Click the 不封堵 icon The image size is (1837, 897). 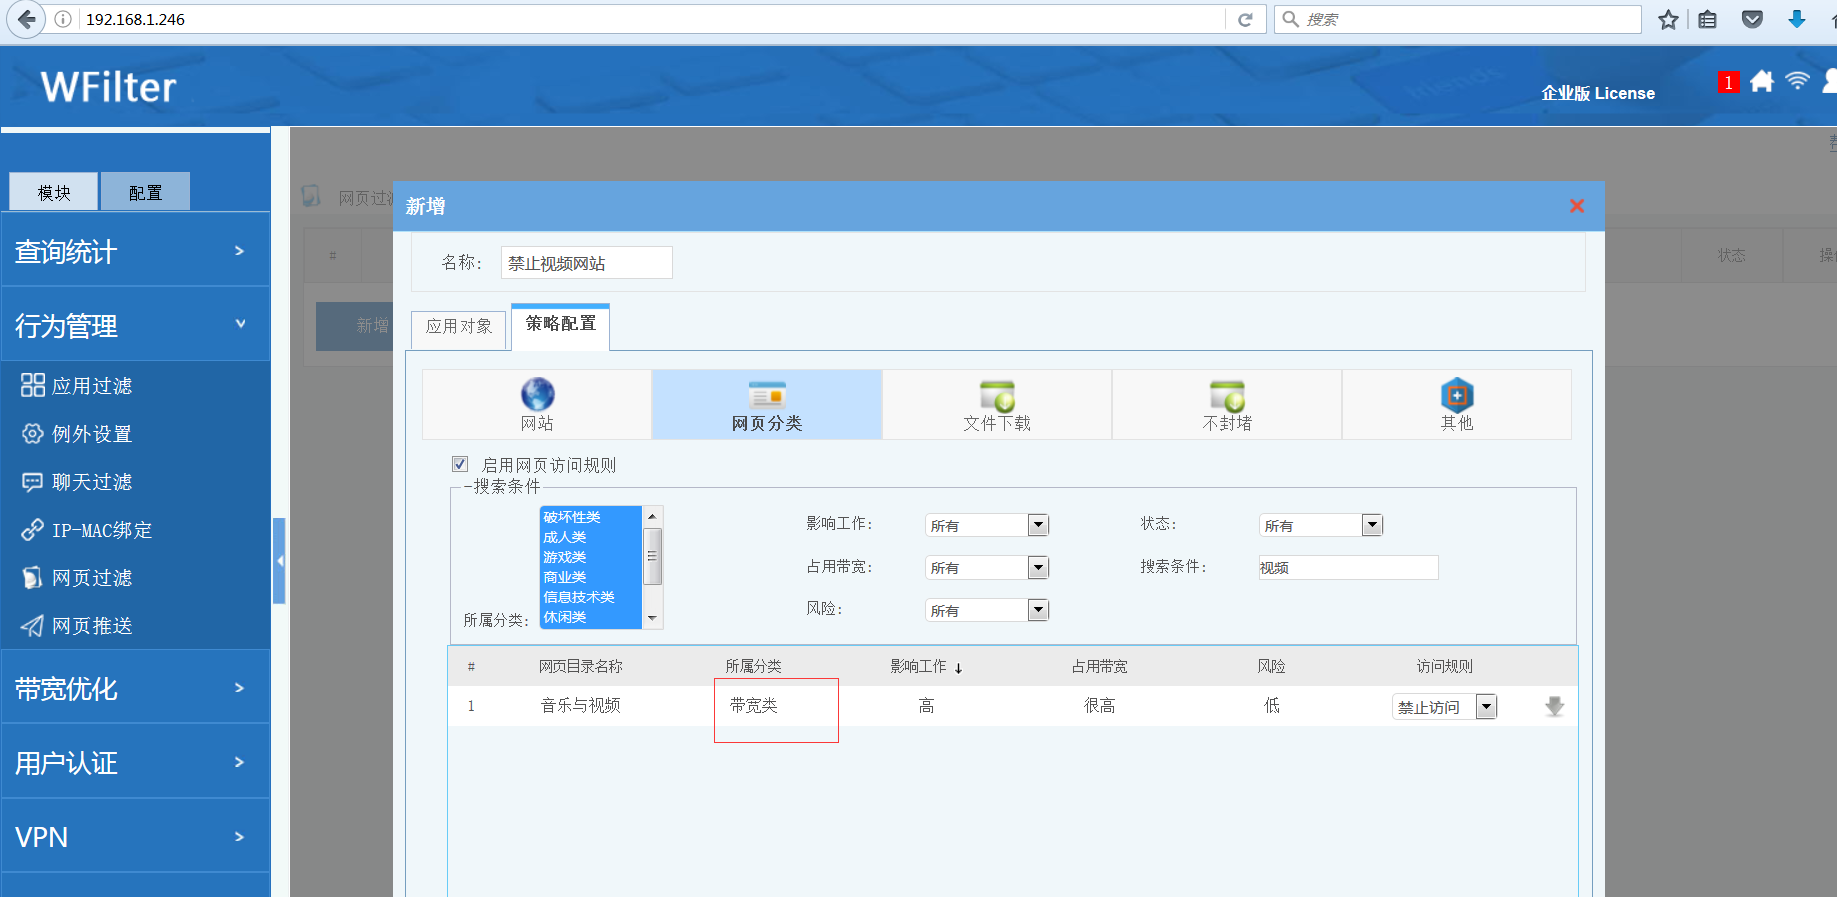pyautogui.click(x=1226, y=396)
